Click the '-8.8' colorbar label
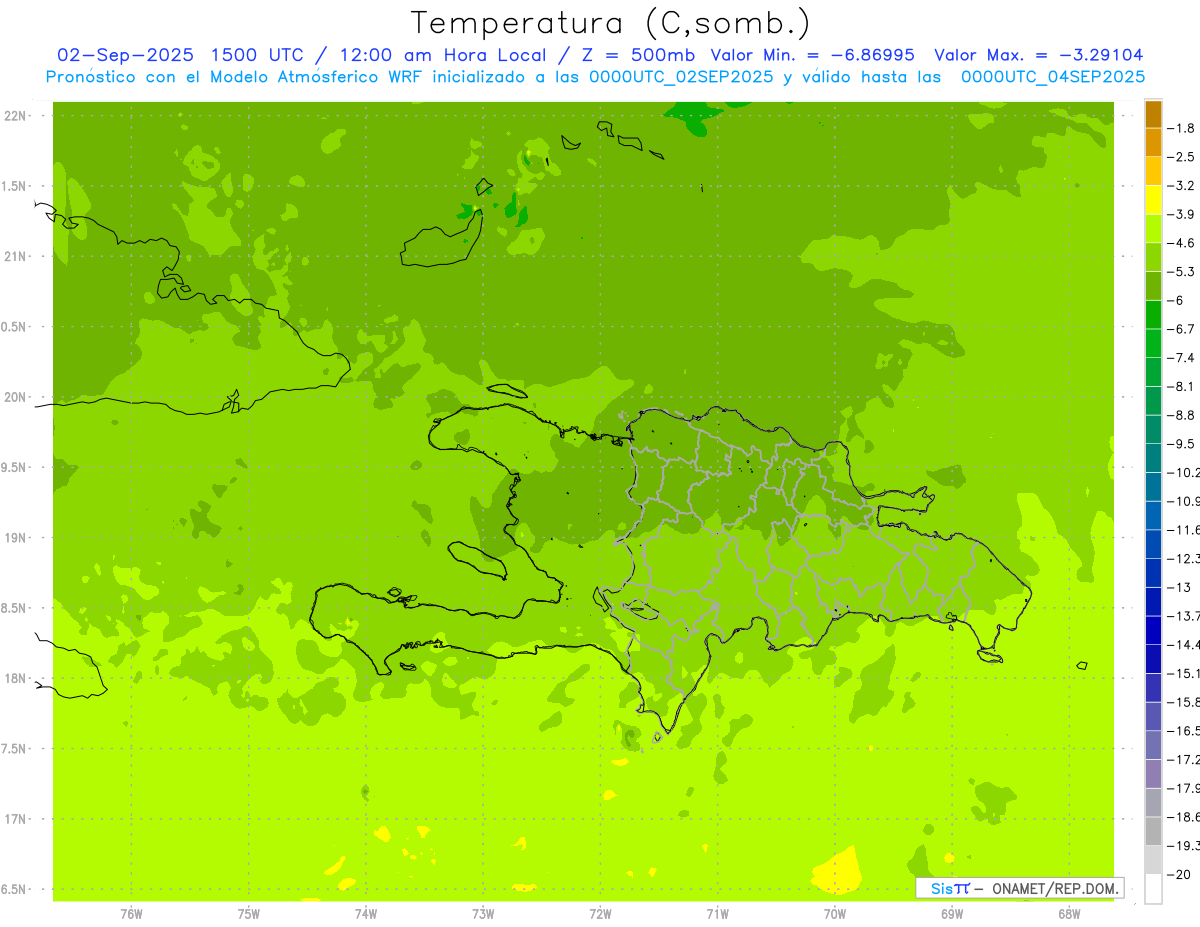The width and height of the screenshot is (1200, 927). (1181, 415)
